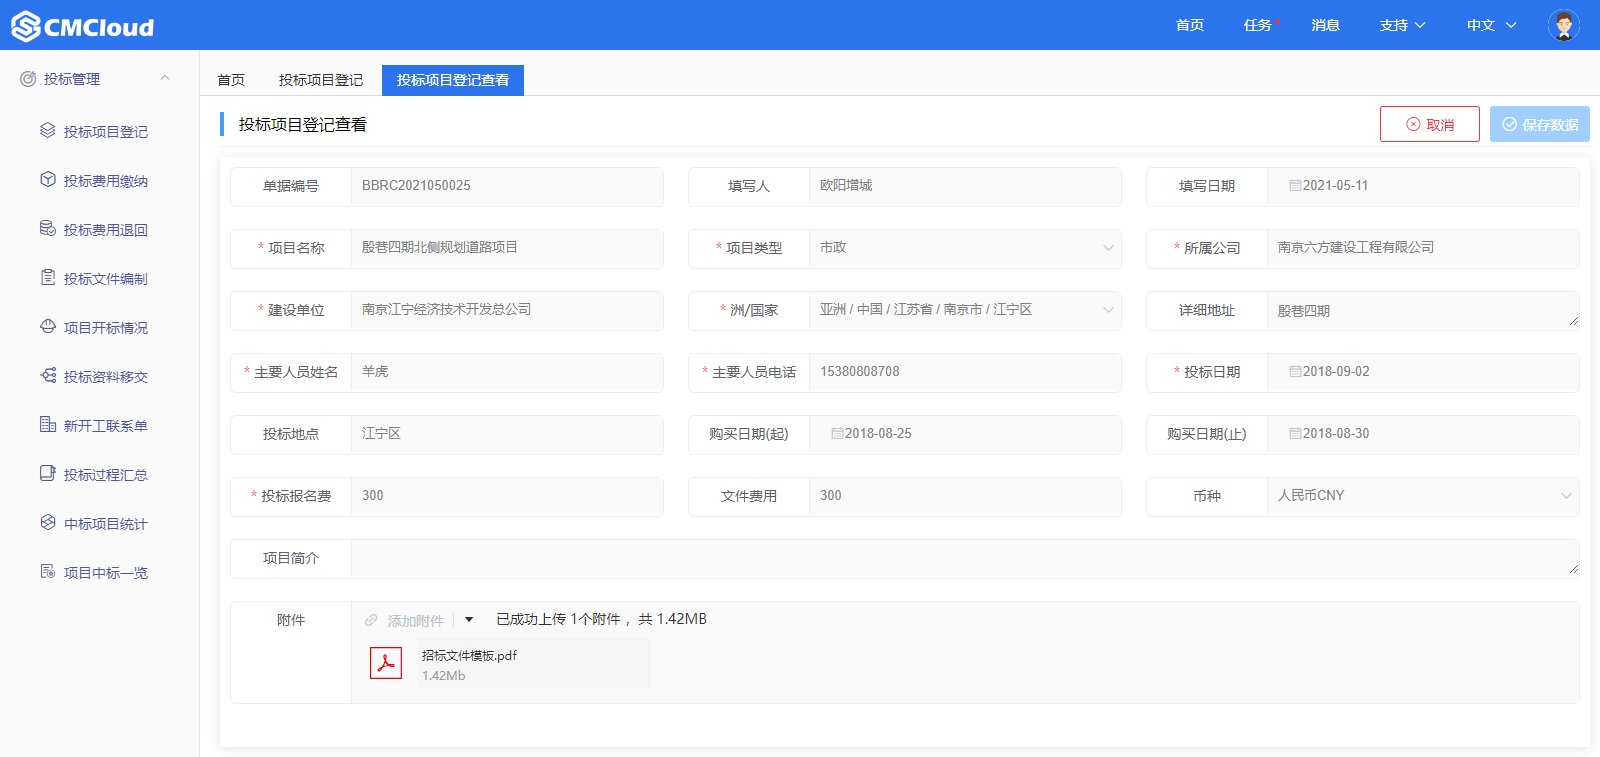
Task: Click the 文件费用 field
Action: 965,496
